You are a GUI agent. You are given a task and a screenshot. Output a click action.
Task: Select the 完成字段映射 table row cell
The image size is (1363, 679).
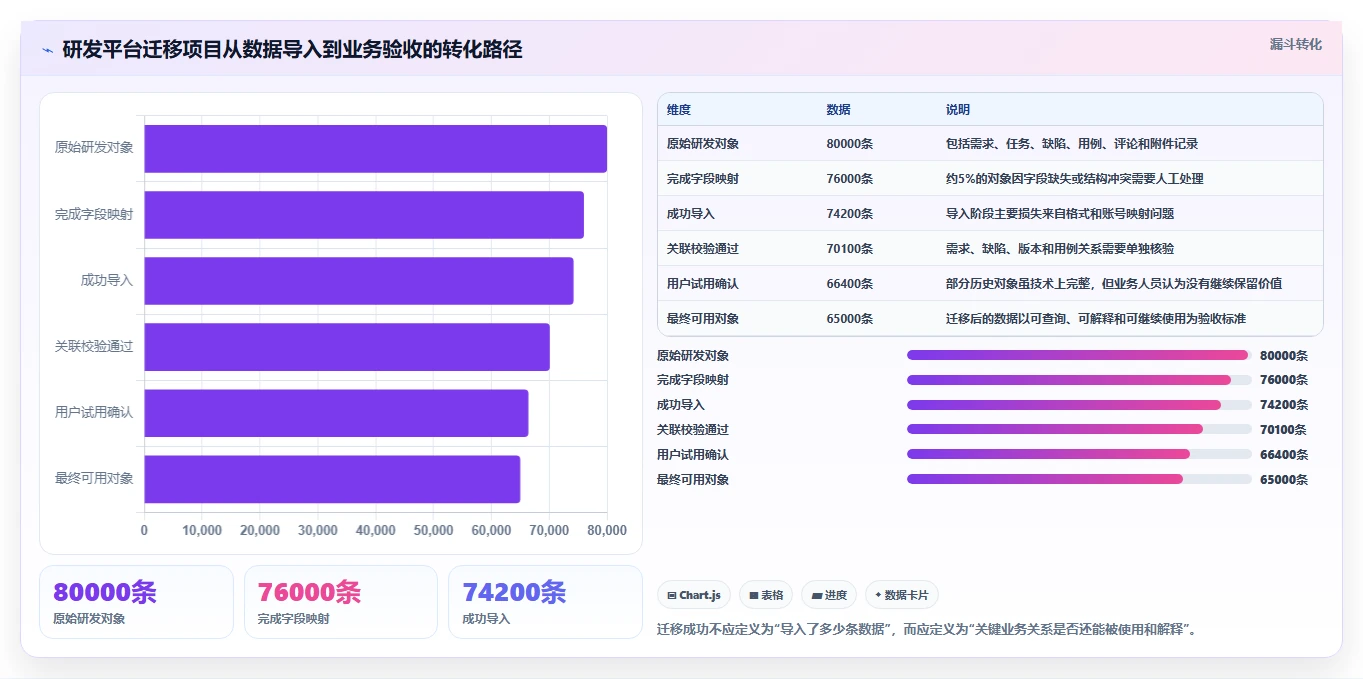703,178
